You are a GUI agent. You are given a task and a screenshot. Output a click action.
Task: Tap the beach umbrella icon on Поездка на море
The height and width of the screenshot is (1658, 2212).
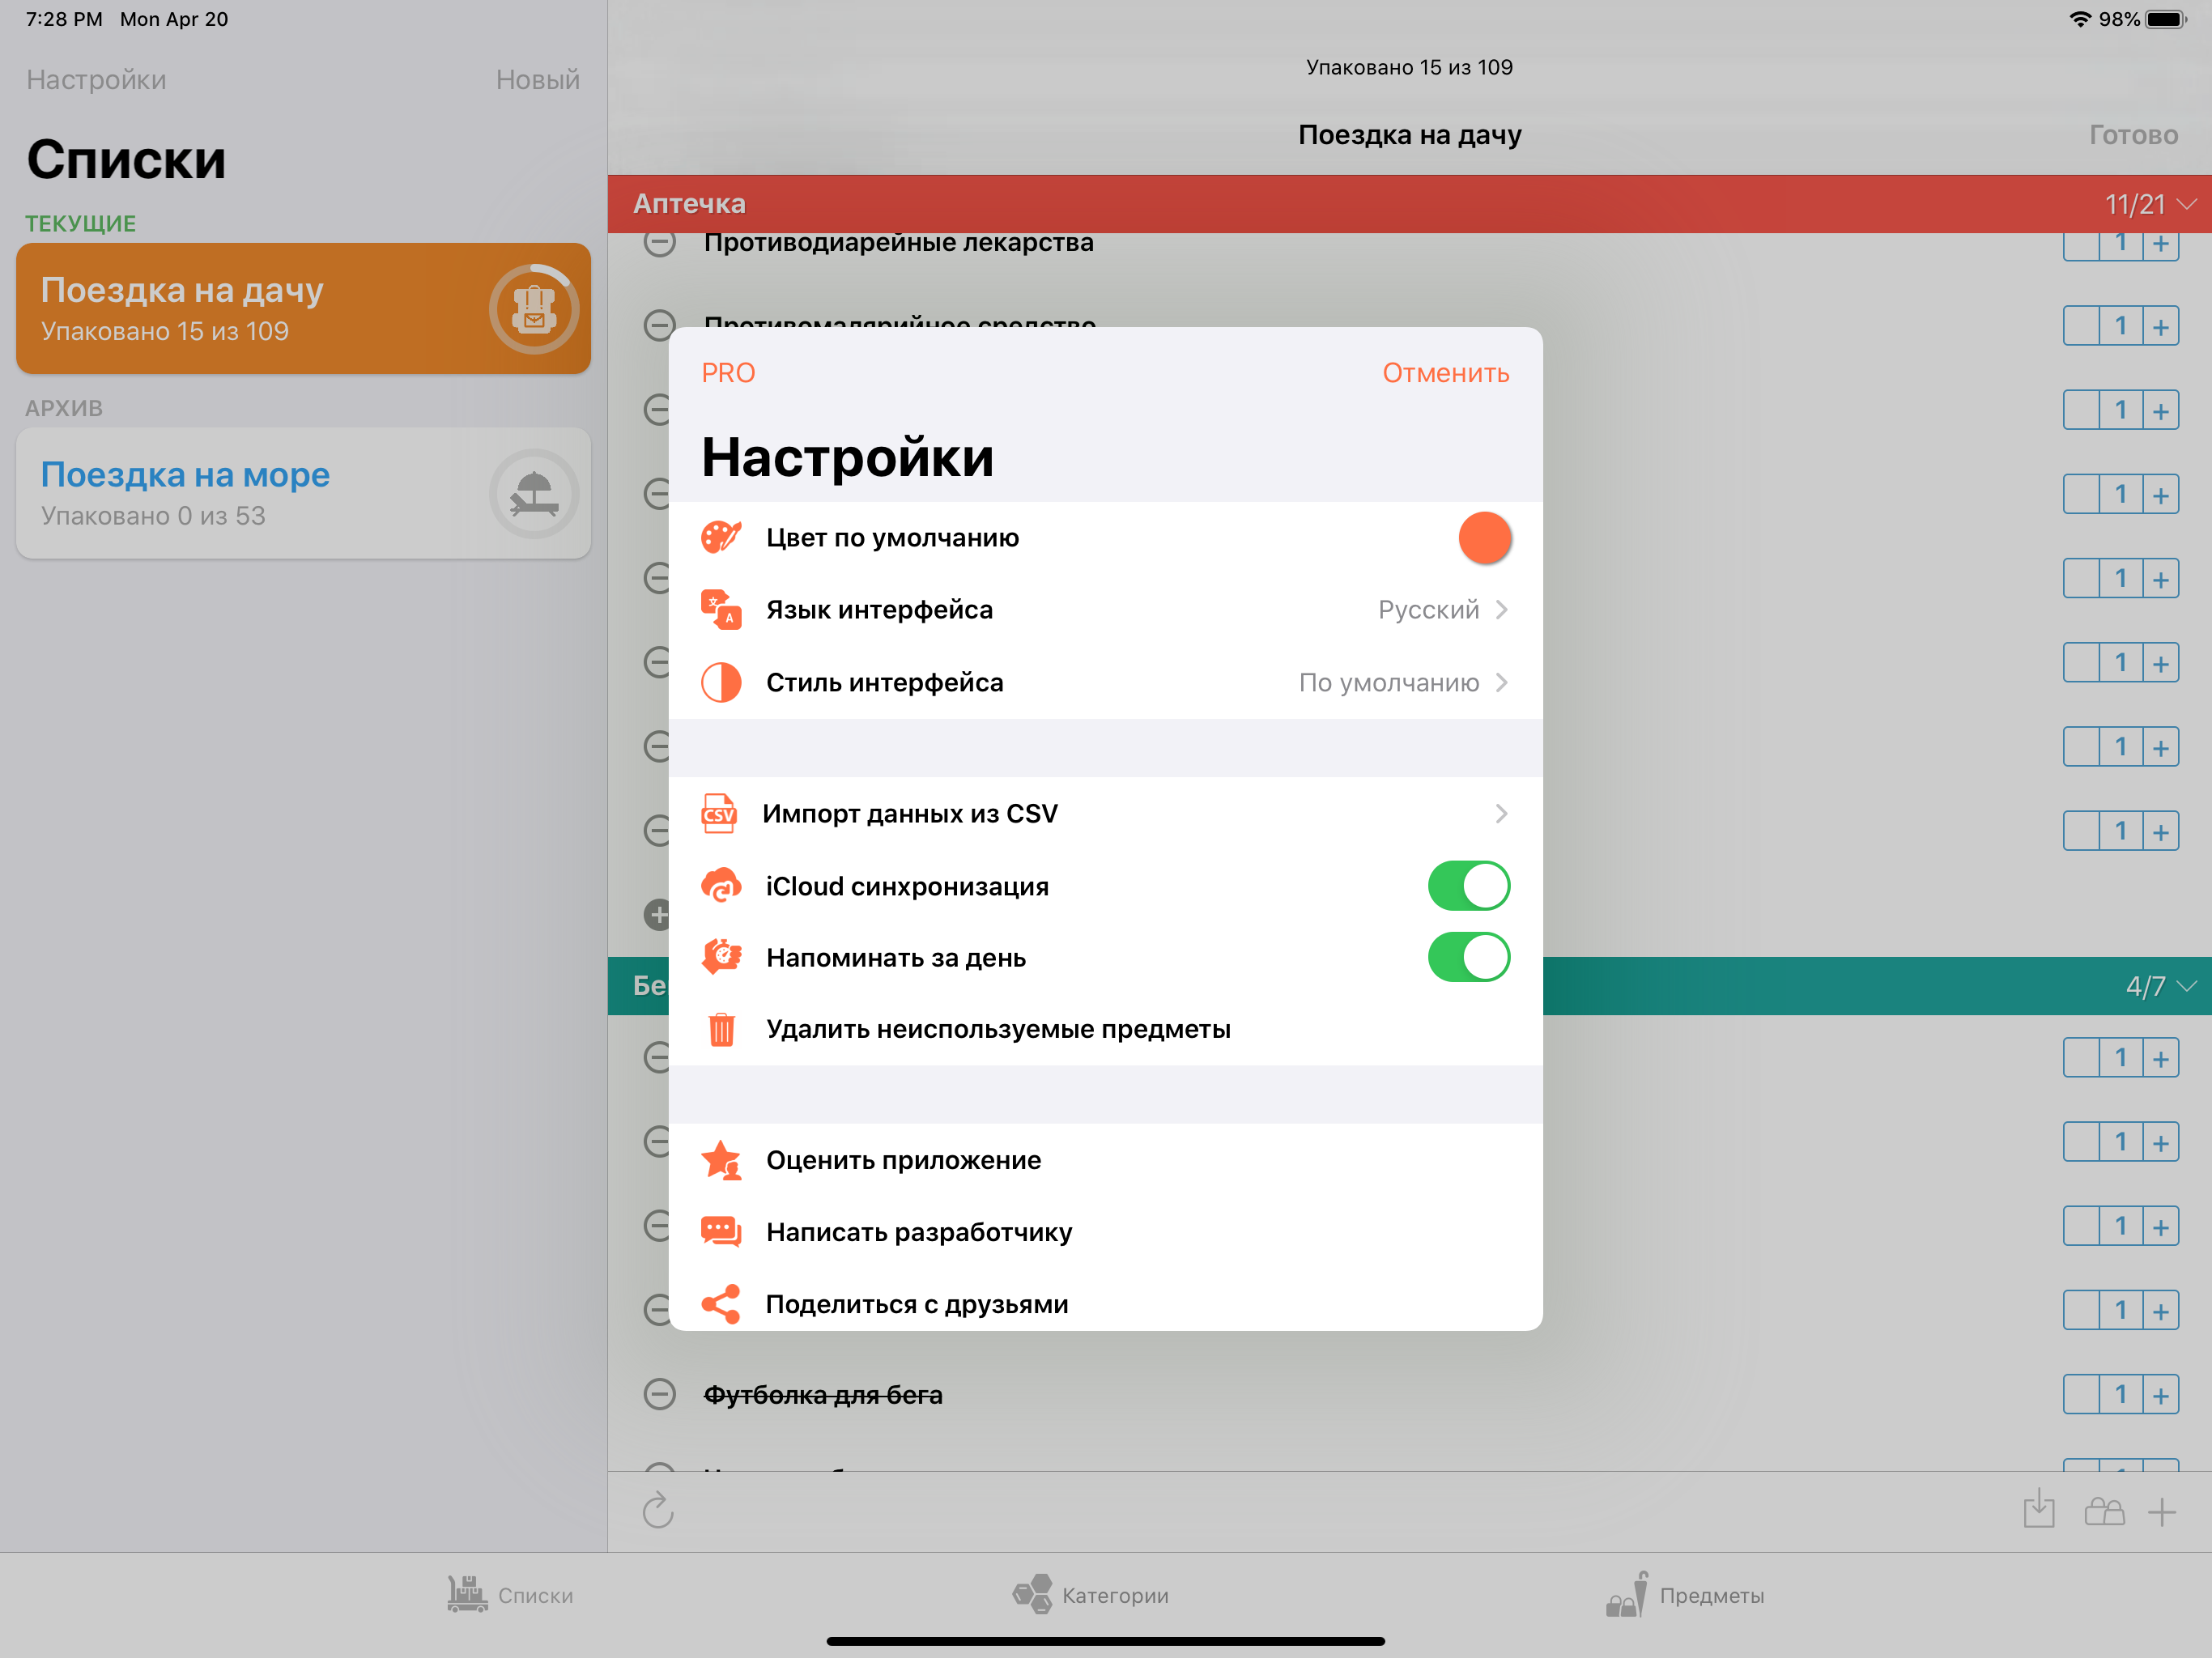coord(534,494)
